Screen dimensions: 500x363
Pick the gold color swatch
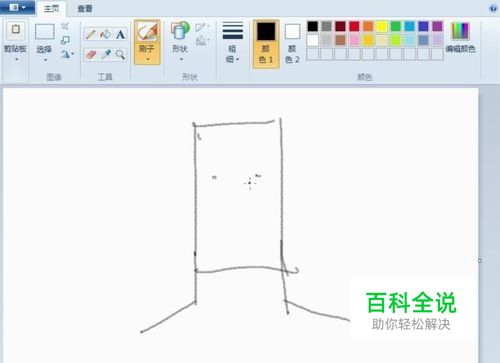368,40
